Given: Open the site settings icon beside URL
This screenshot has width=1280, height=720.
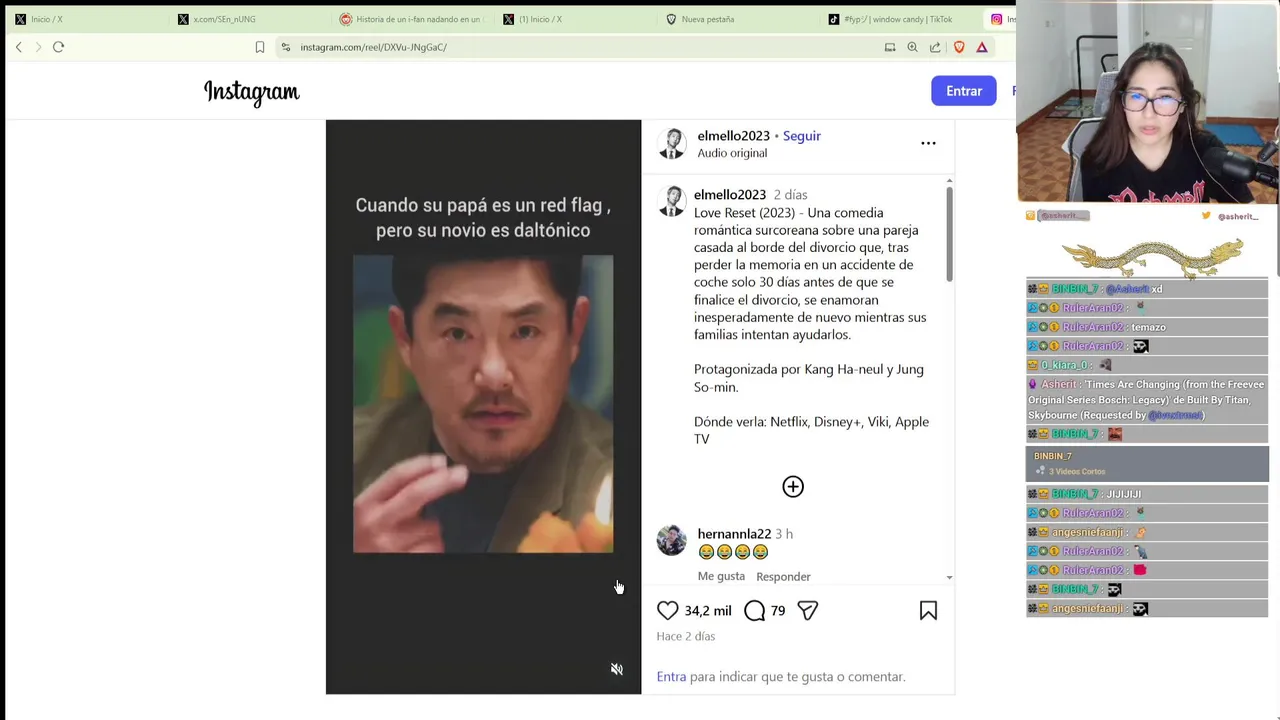Looking at the screenshot, I should [x=286, y=47].
